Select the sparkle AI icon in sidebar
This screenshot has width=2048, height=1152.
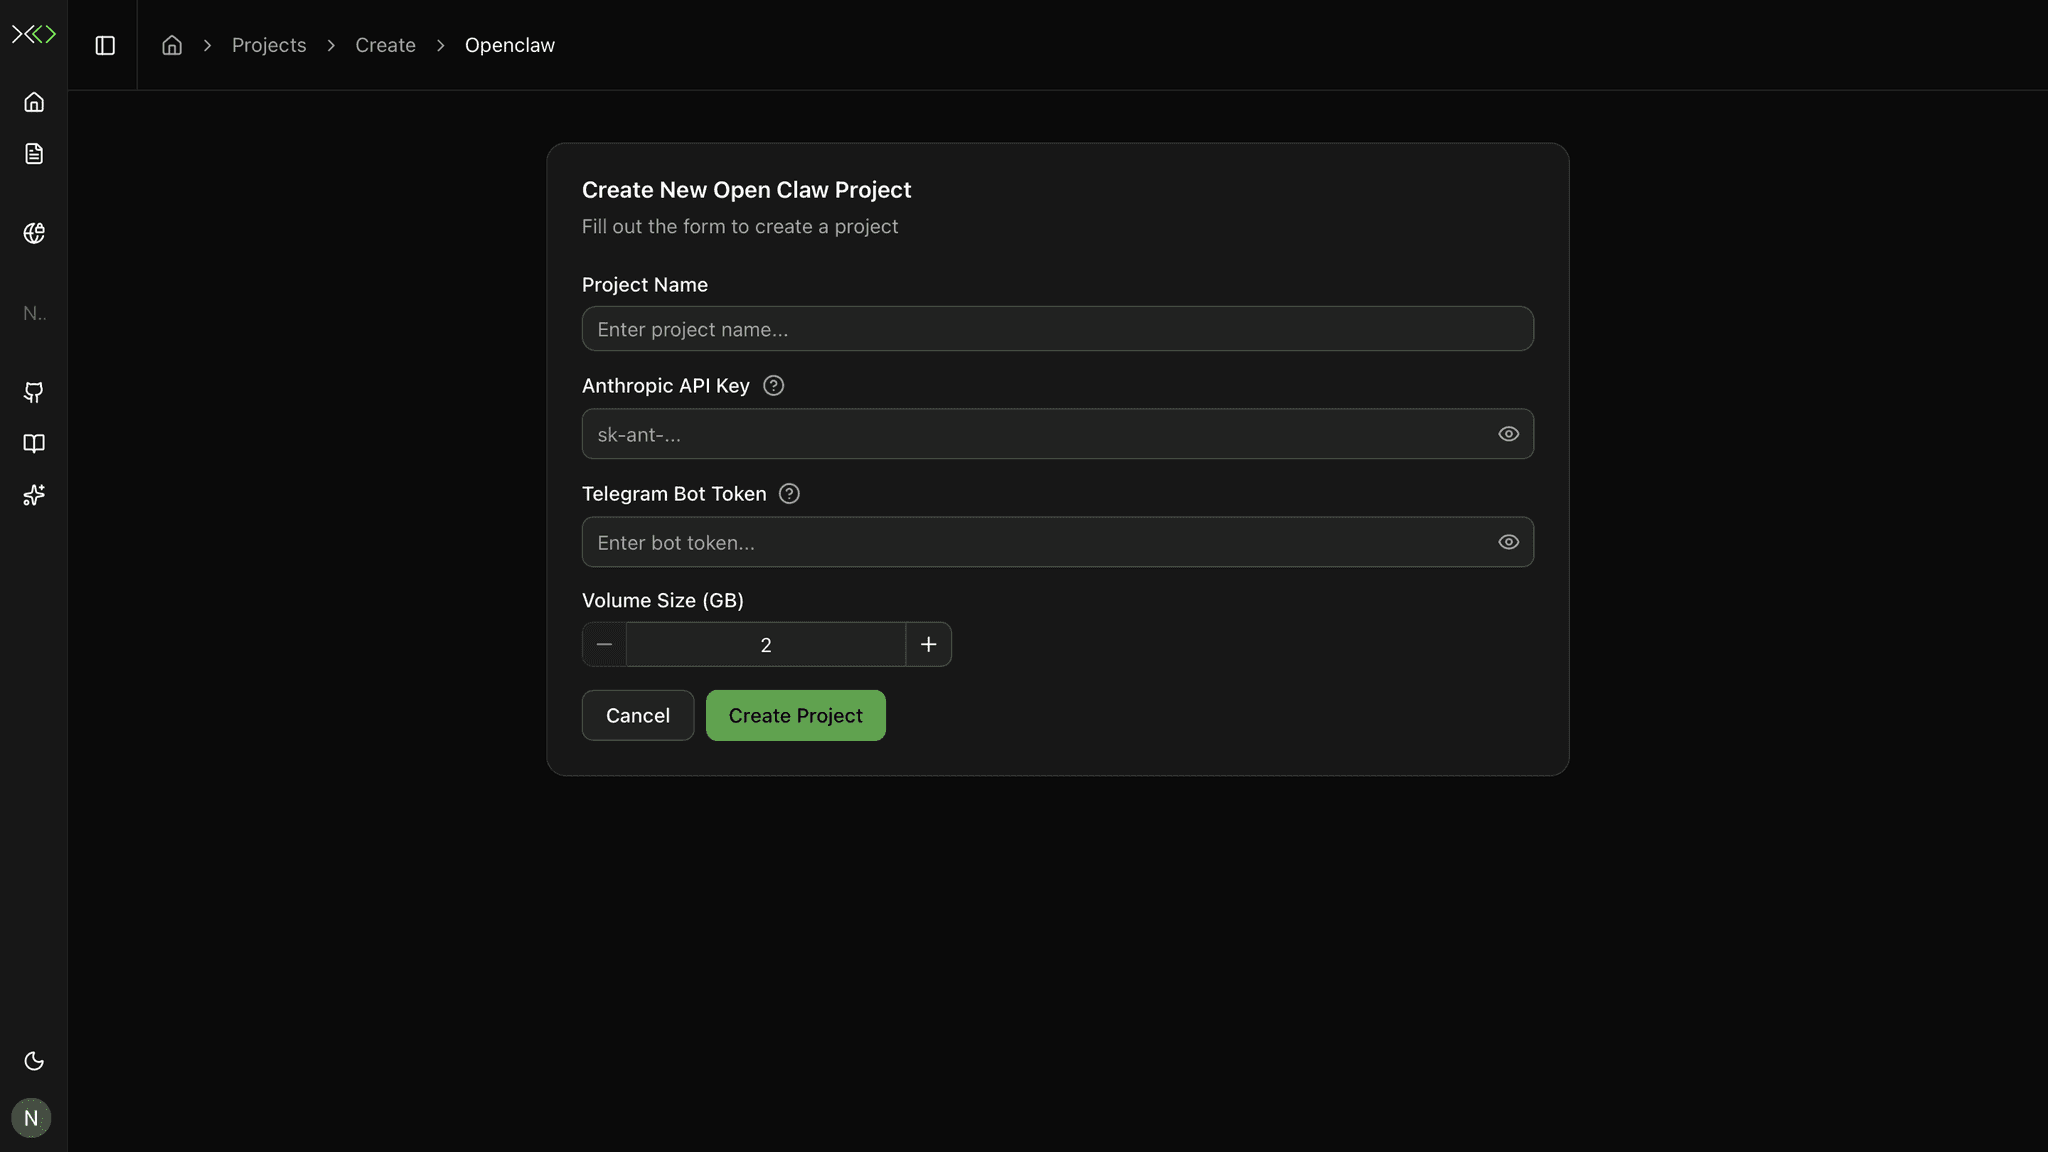(33, 495)
